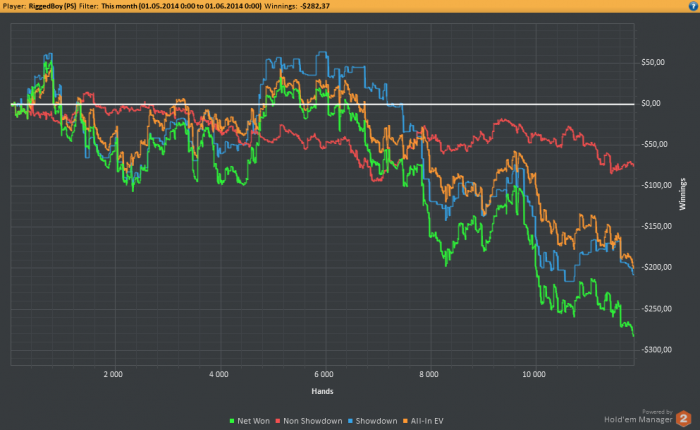Toggle the Non Showdown legend entry
The height and width of the screenshot is (430, 700).
[x=308, y=421]
